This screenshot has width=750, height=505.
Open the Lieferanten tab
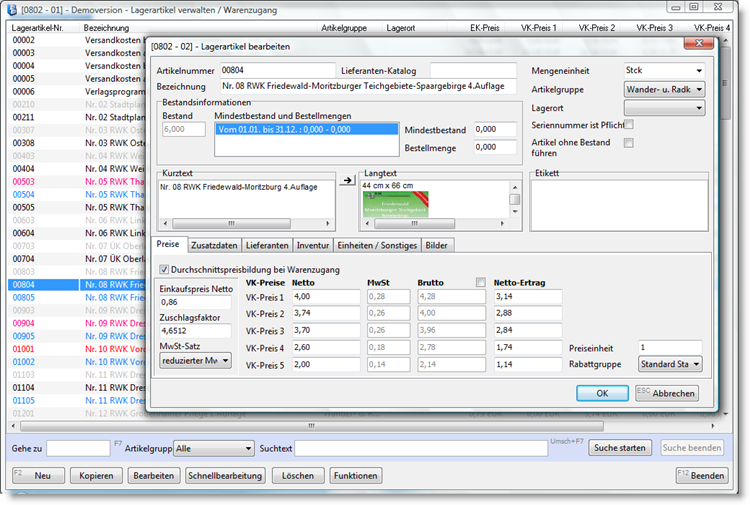point(267,245)
